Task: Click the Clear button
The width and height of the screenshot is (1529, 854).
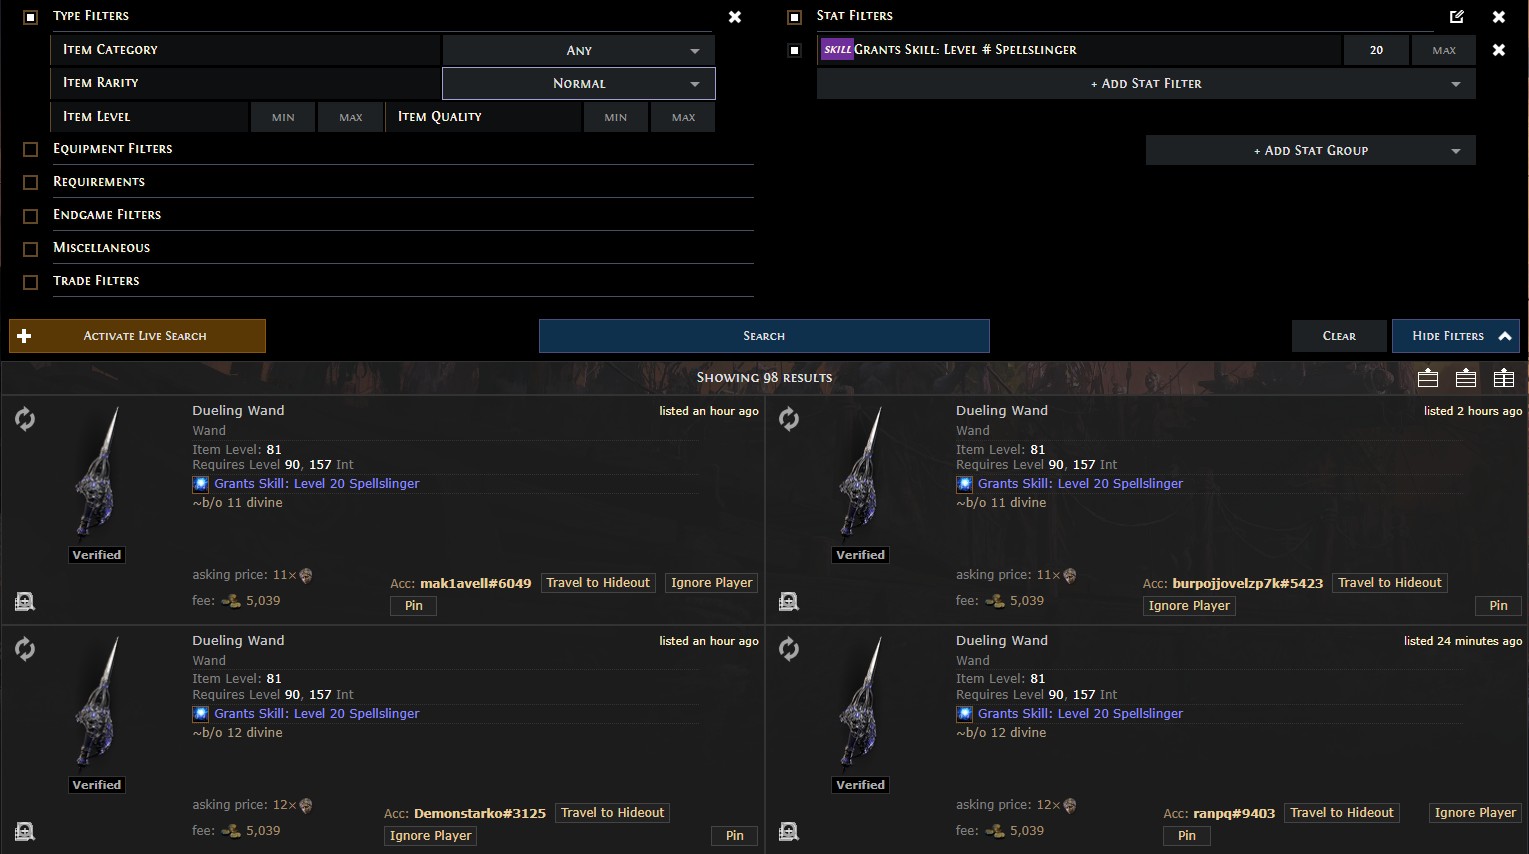Action: (1339, 336)
